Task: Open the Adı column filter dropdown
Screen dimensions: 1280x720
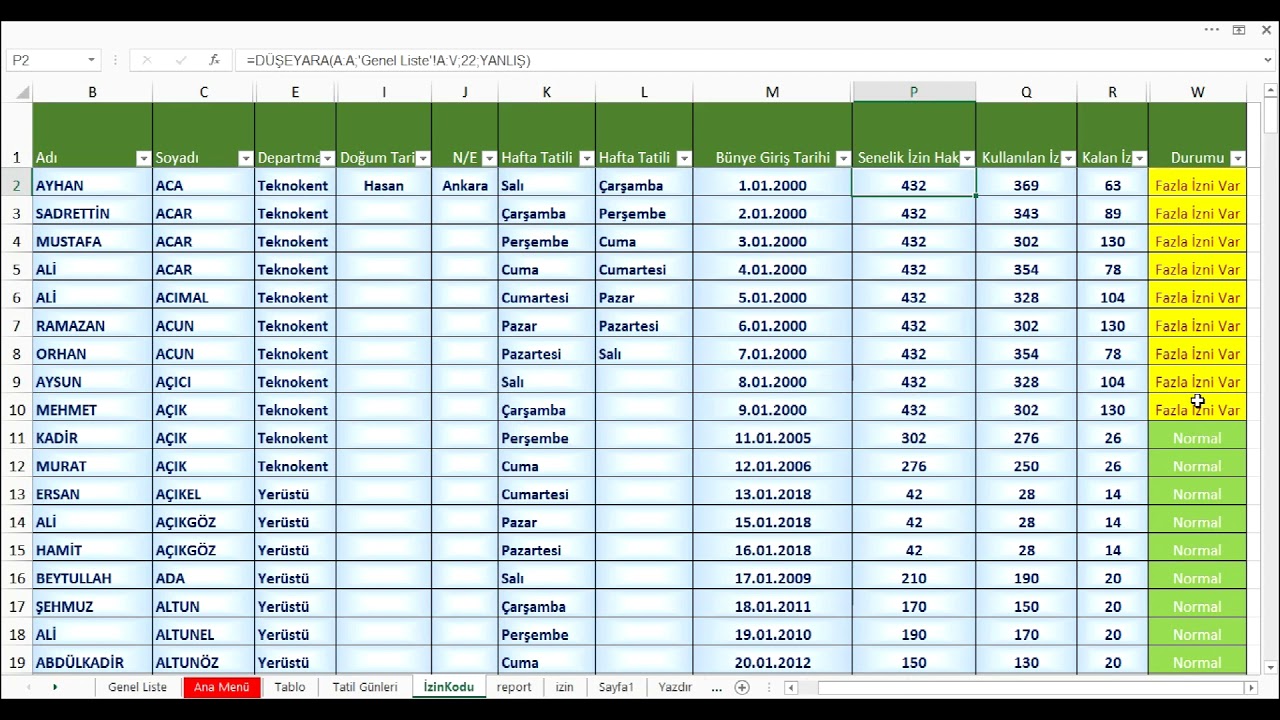Action: (143, 158)
